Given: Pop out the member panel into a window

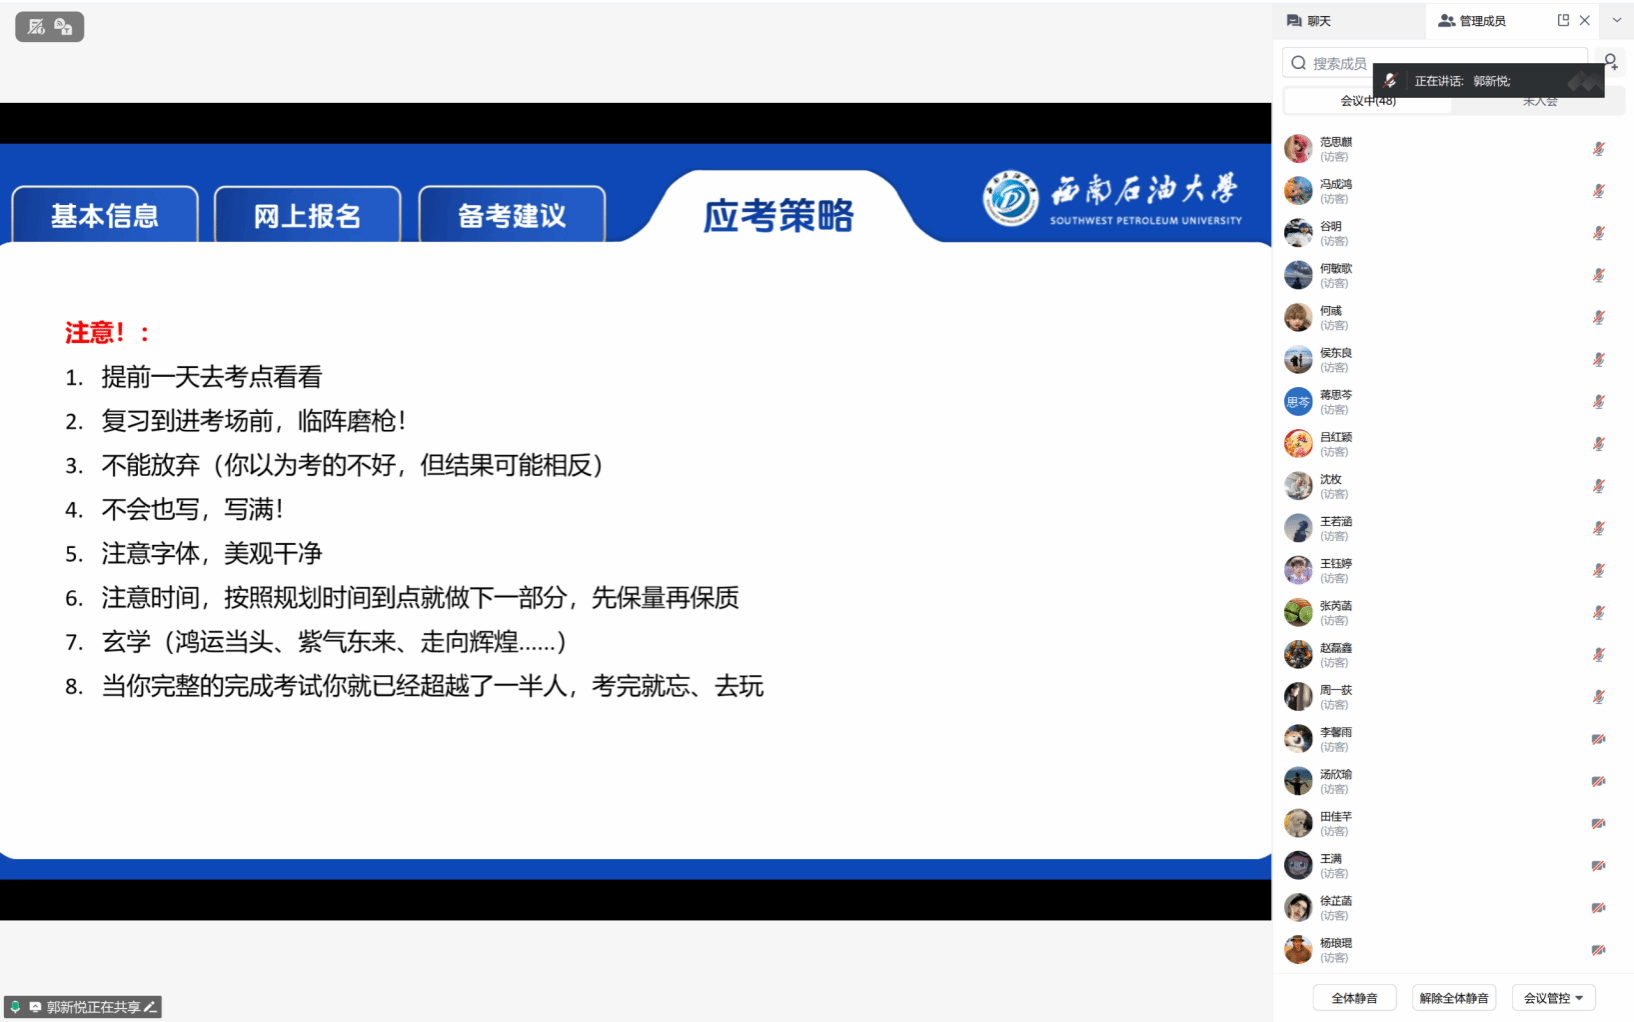Looking at the screenshot, I should [1563, 20].
